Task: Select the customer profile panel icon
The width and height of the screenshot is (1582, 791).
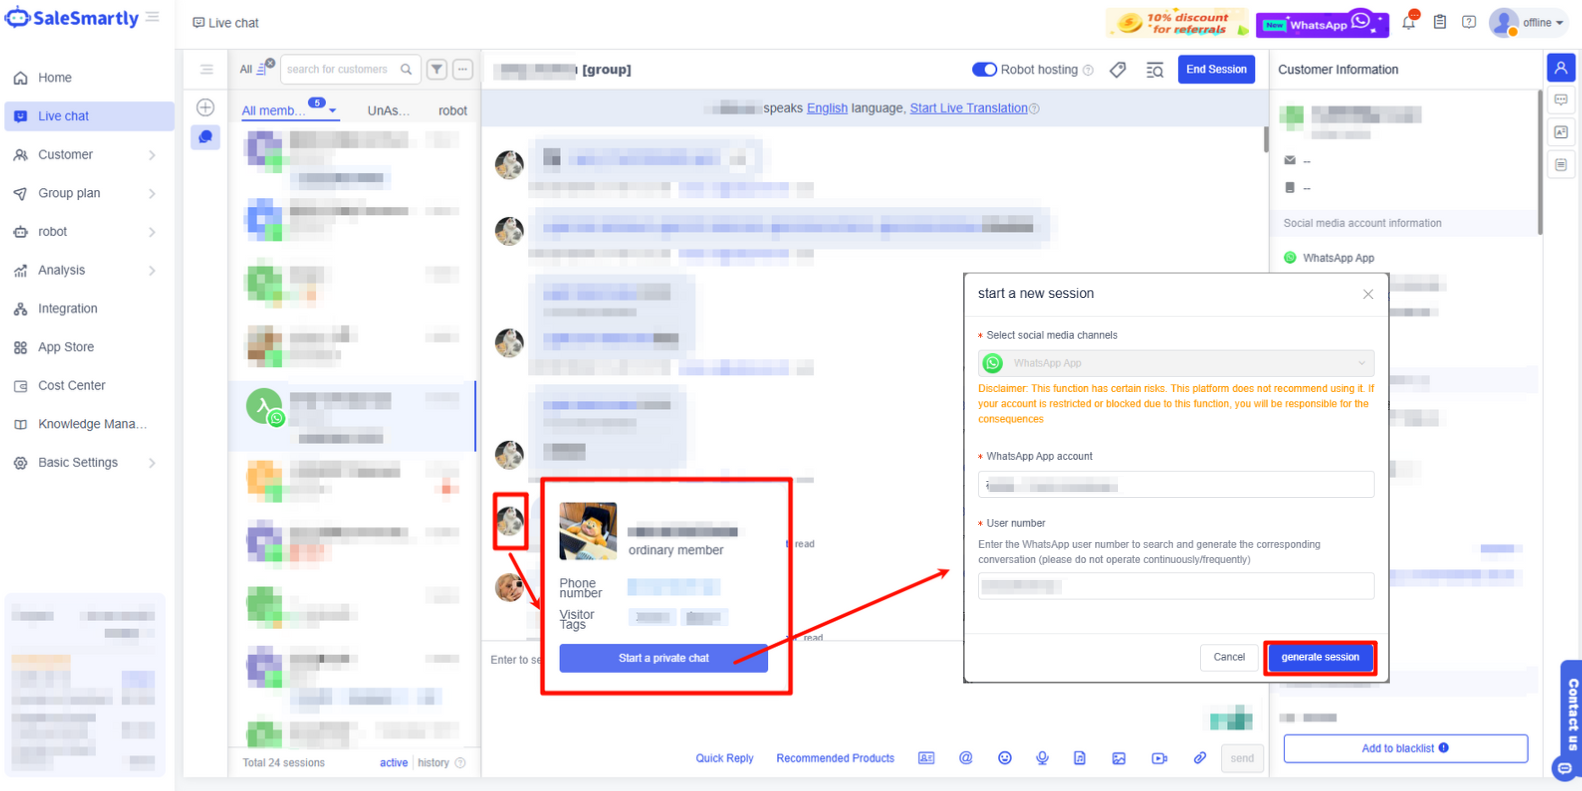Action: tap(1561, 68)
